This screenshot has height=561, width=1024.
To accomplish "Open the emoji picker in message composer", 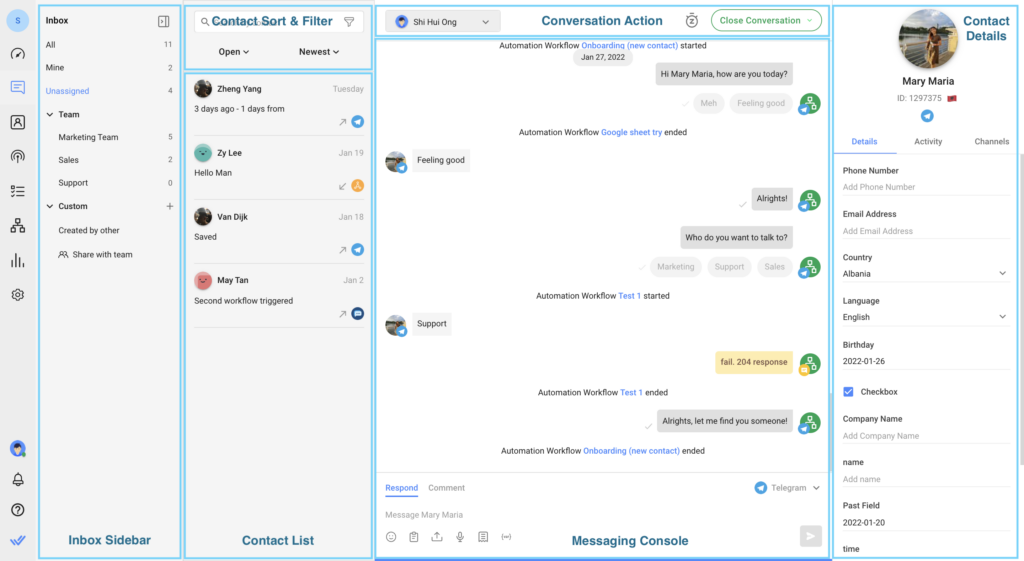I will pyautogui.click(x=391, y=537).
